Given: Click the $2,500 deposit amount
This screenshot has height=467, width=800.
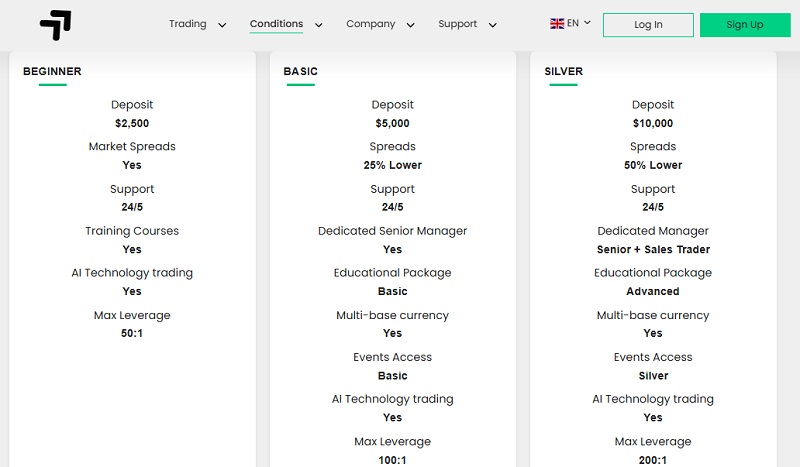Looking at the screenshot, I should [x=132, y=123].
